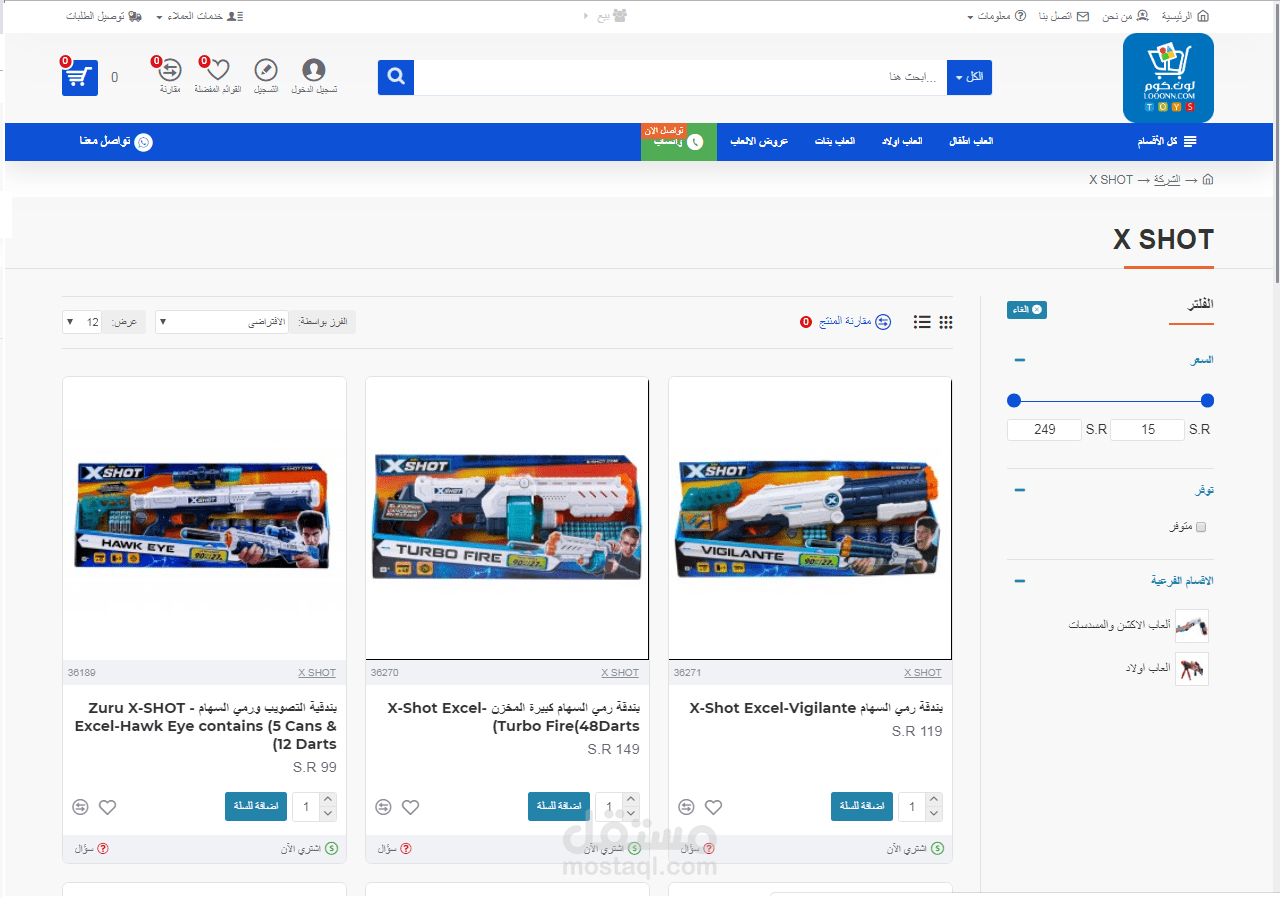Add Turbo Fire gun to cart
The image size is (1280, 898).
(559, 806)
